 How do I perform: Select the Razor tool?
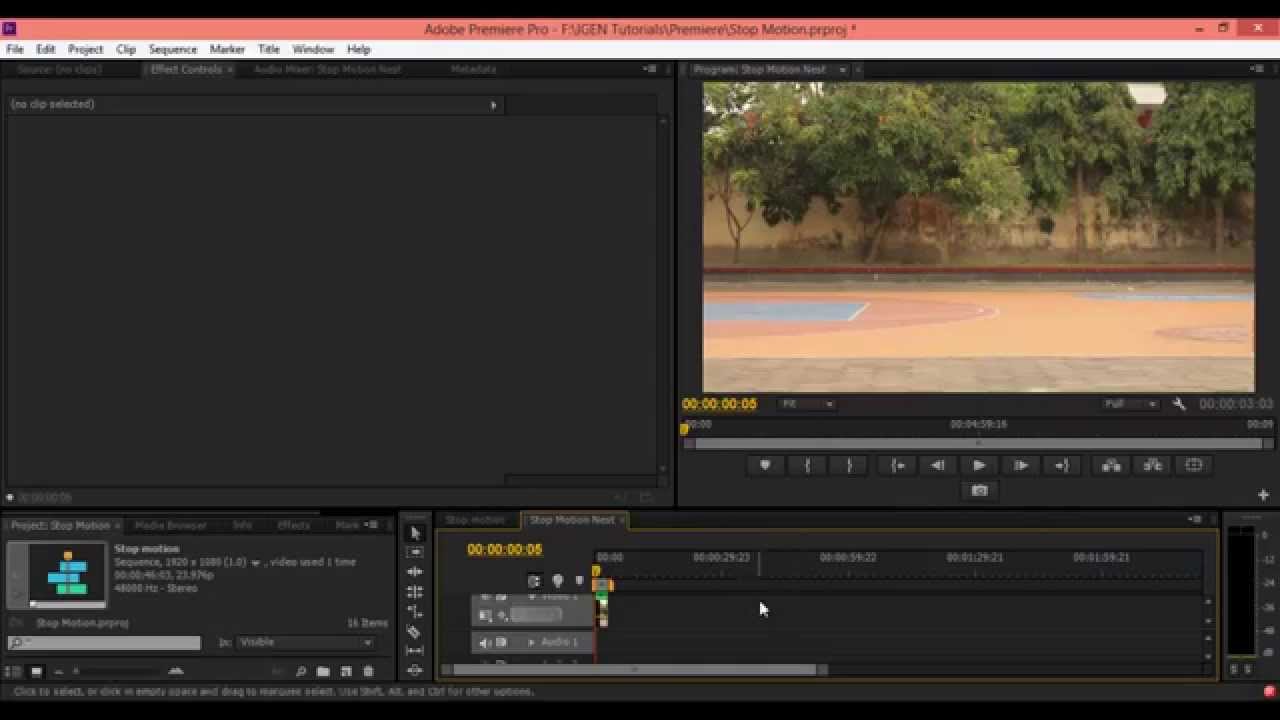click(x=415, y=631)
